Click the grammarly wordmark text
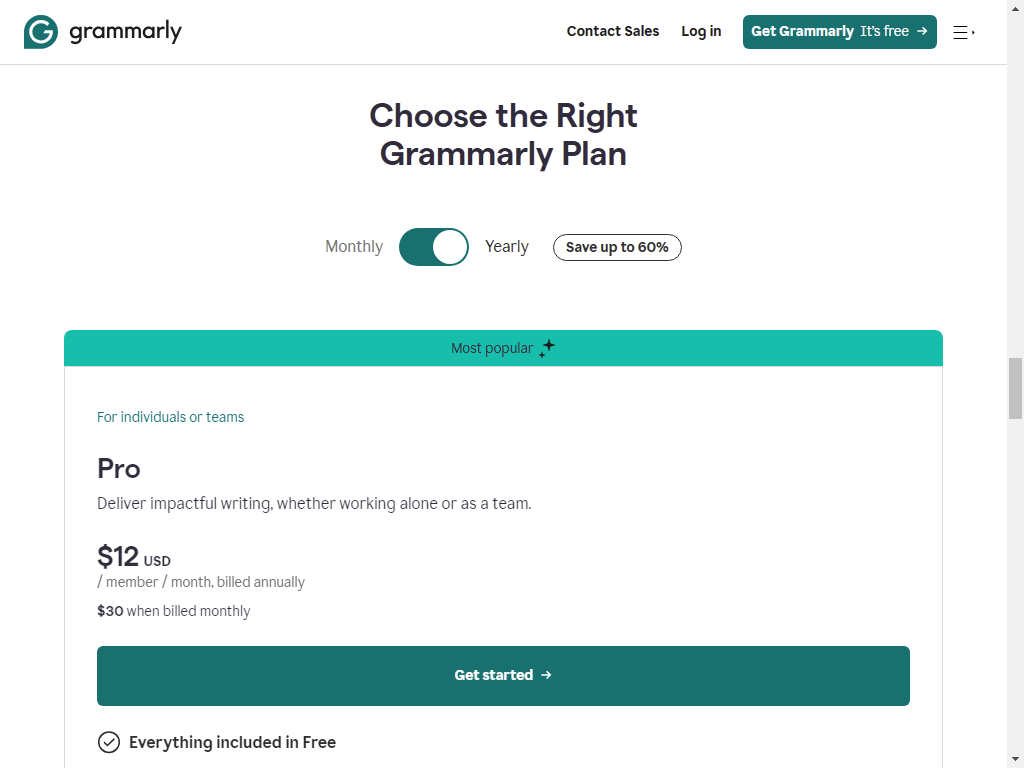This screenshot has width=1024, height=768. [x=125, y=32]
